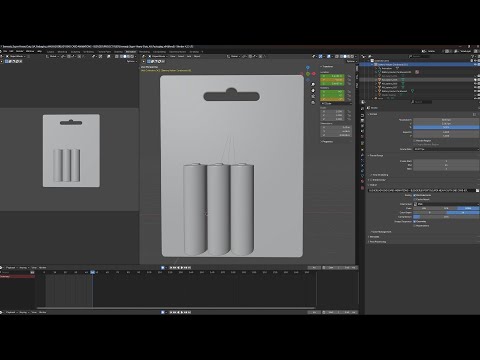Click the pan hand viewport icon
The height and width of the screenshot is (360, 480).
(x=313, y=91)
